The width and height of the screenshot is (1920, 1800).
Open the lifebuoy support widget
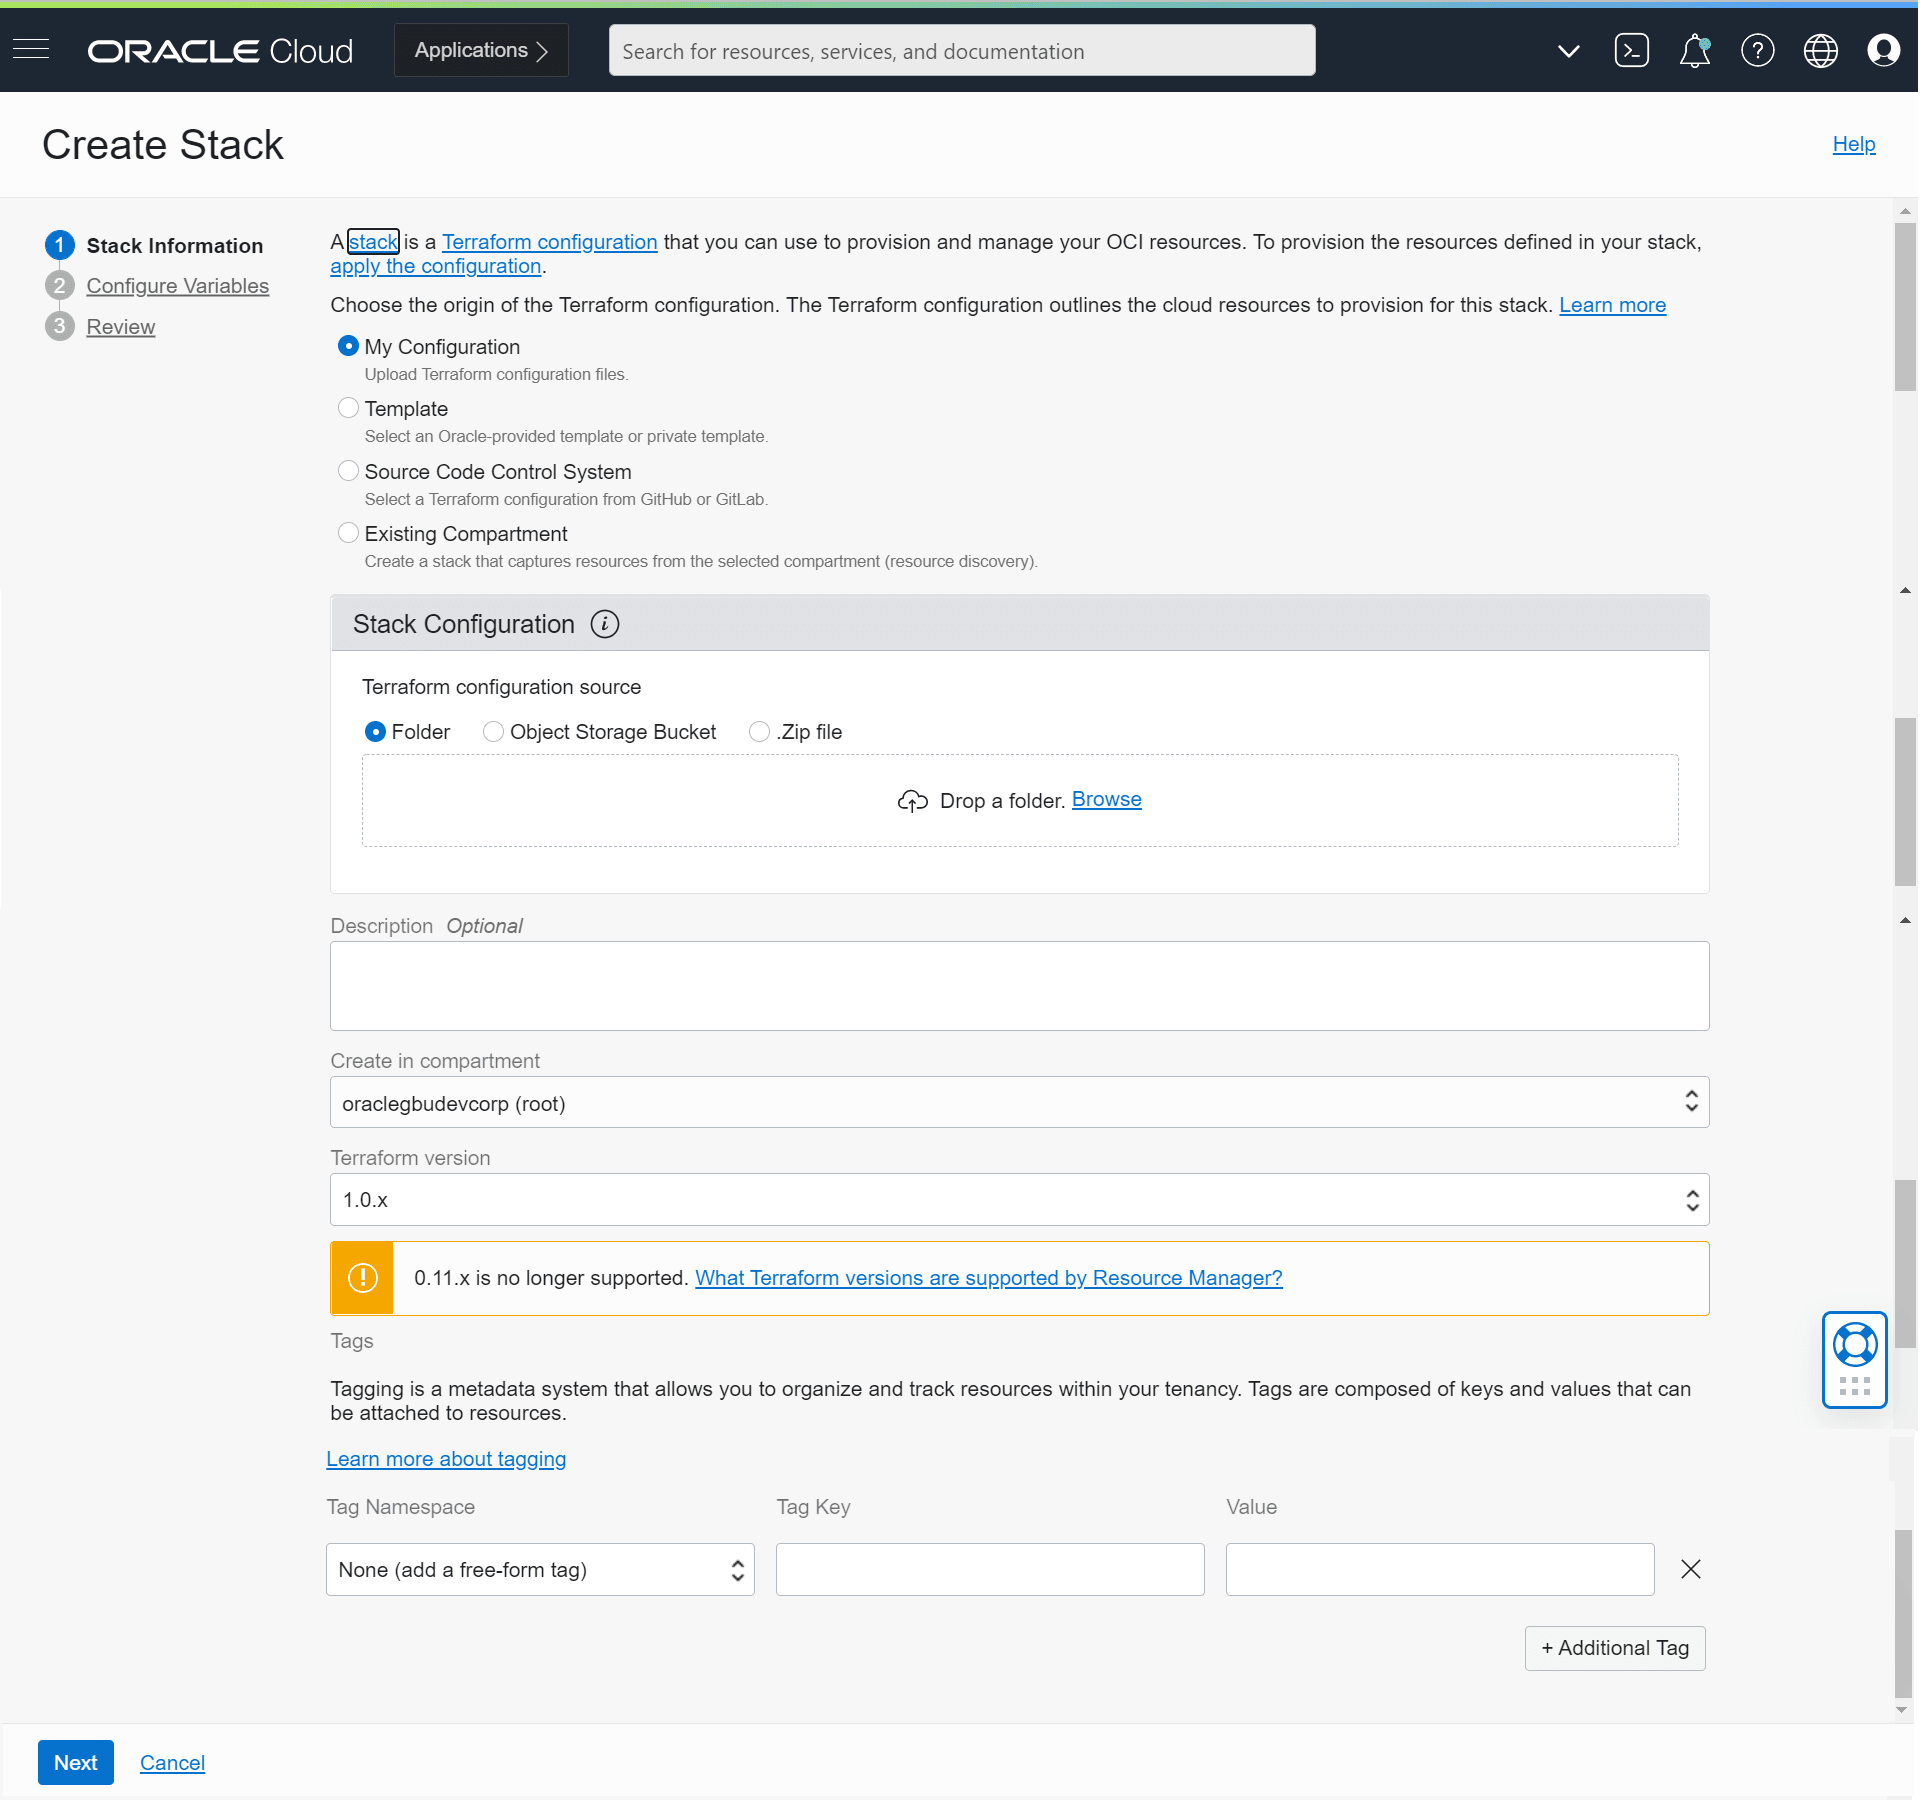(x=1854, y=1345)
